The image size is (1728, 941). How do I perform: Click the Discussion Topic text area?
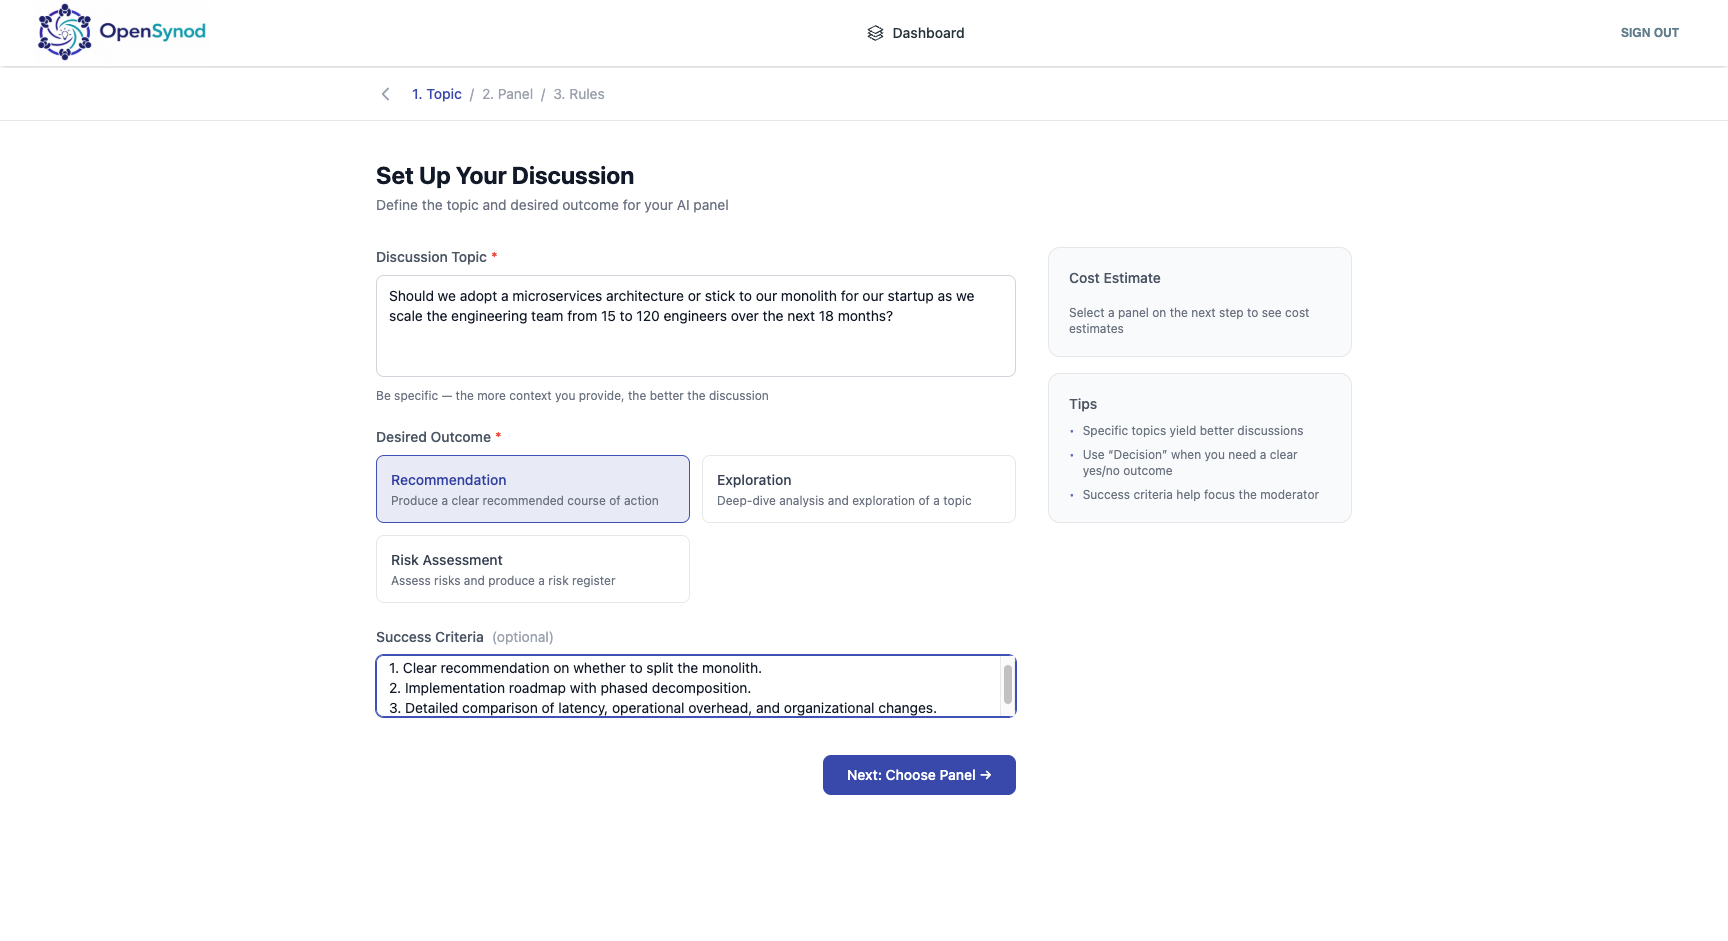(x=696, y=326)
